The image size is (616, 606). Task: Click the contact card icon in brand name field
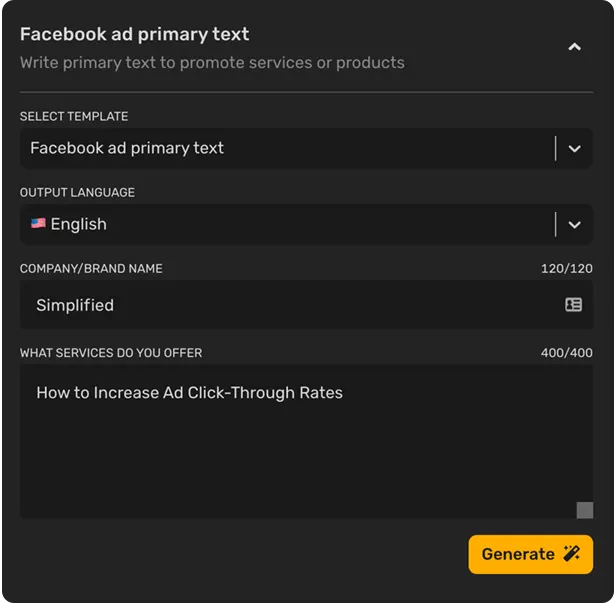click(574, 305)
